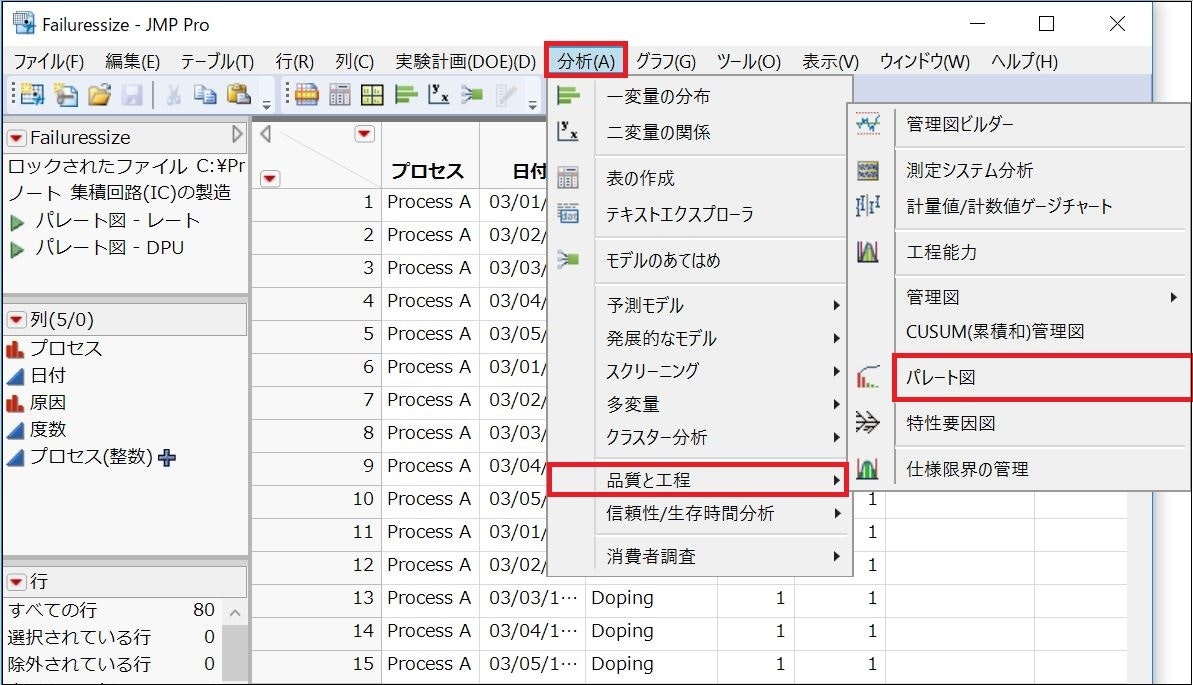Expand the first toolbar overflow arrow
1193x685 pixels.
click(x=266, y=104)
